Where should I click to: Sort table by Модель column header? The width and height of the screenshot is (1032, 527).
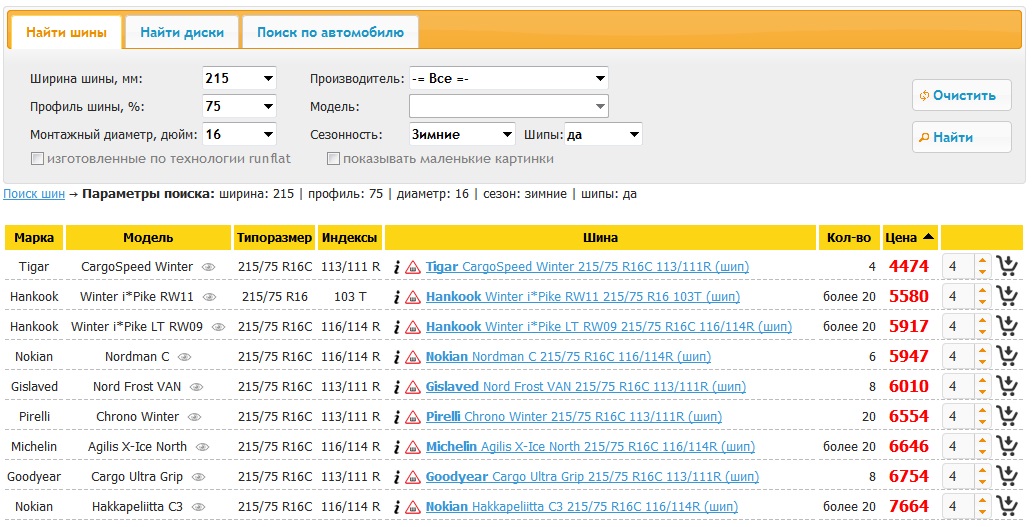click(x=148, y=238)
